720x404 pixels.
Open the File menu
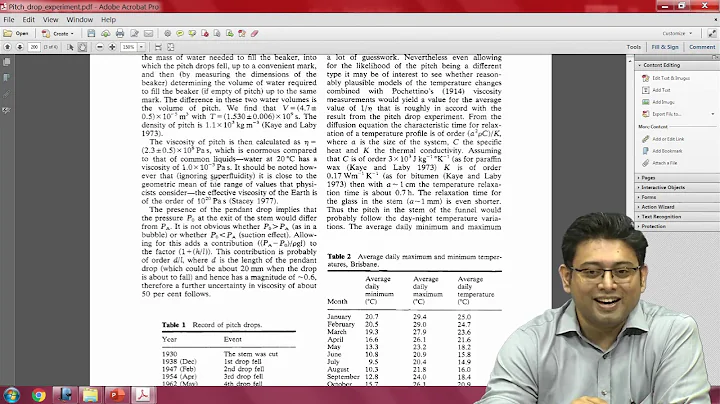[x=9, y=20]
